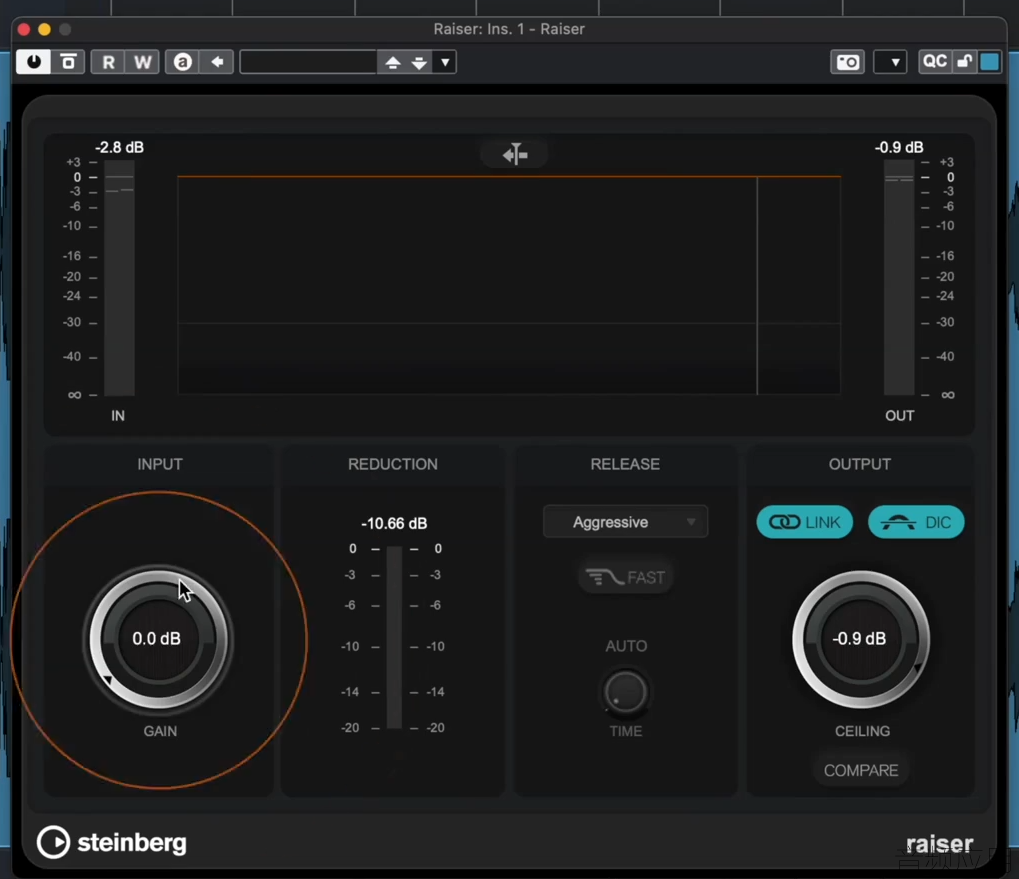Open the Aggressive release mode dropdown
The height and width of the screenshot is (879, 1019).
click(x=625, y=522)
